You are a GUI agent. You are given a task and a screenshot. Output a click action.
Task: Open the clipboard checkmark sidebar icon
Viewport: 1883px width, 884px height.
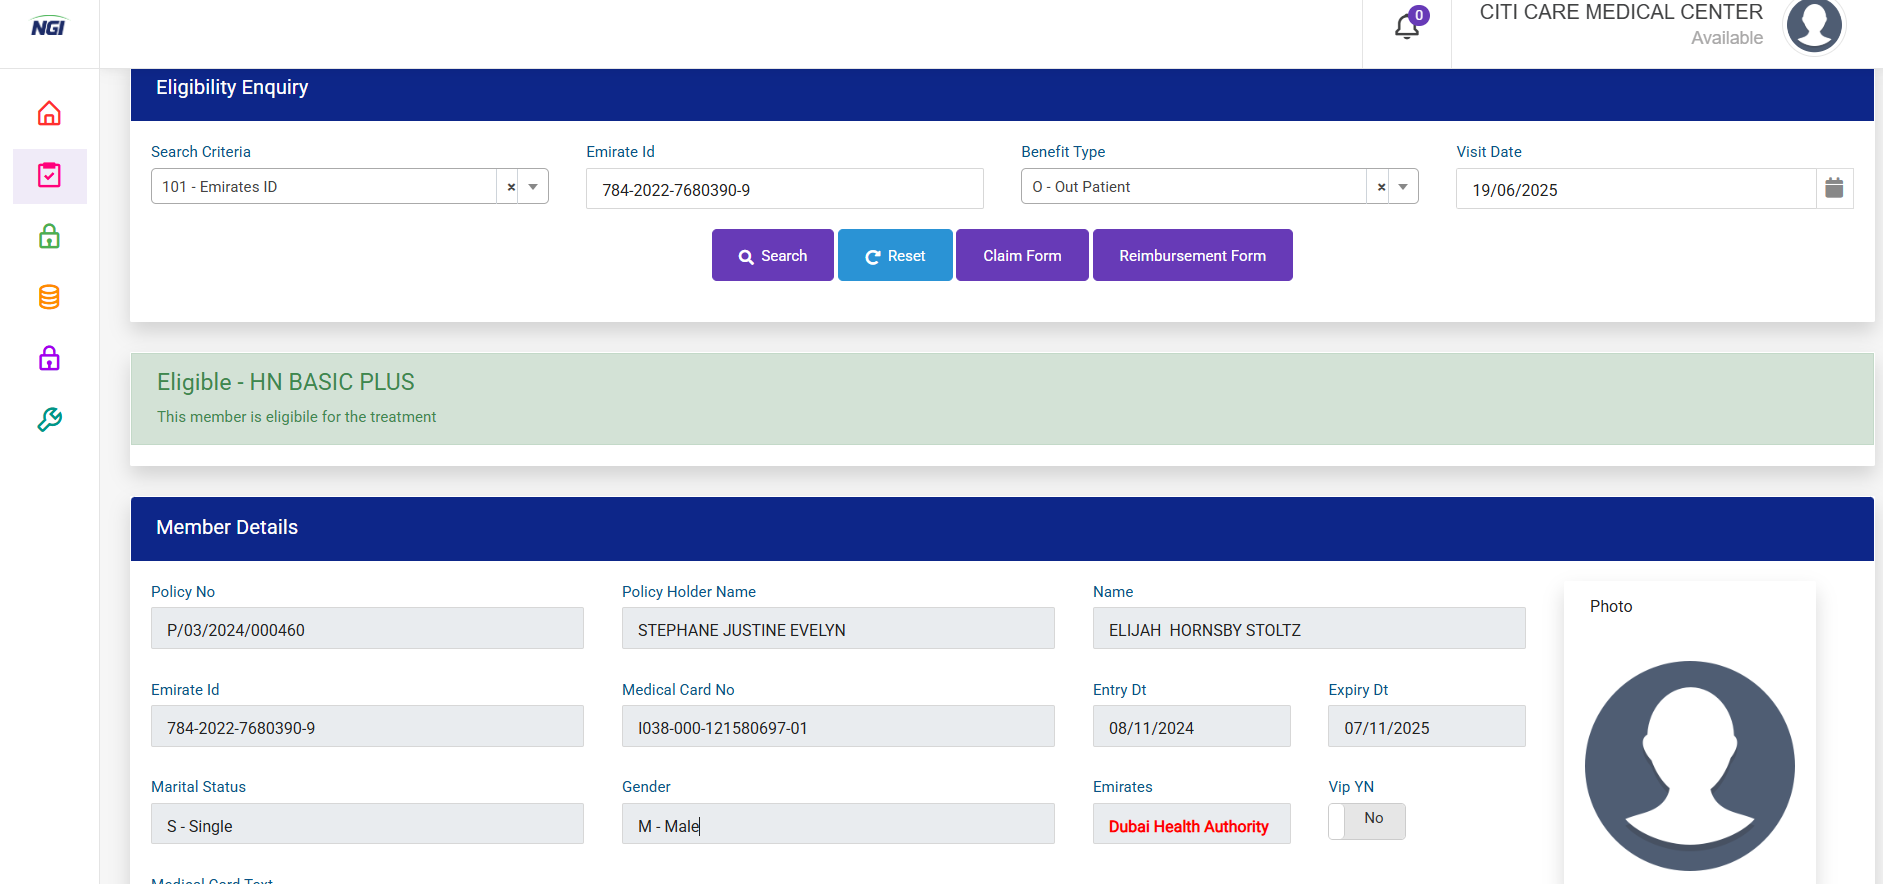(49, 176)
